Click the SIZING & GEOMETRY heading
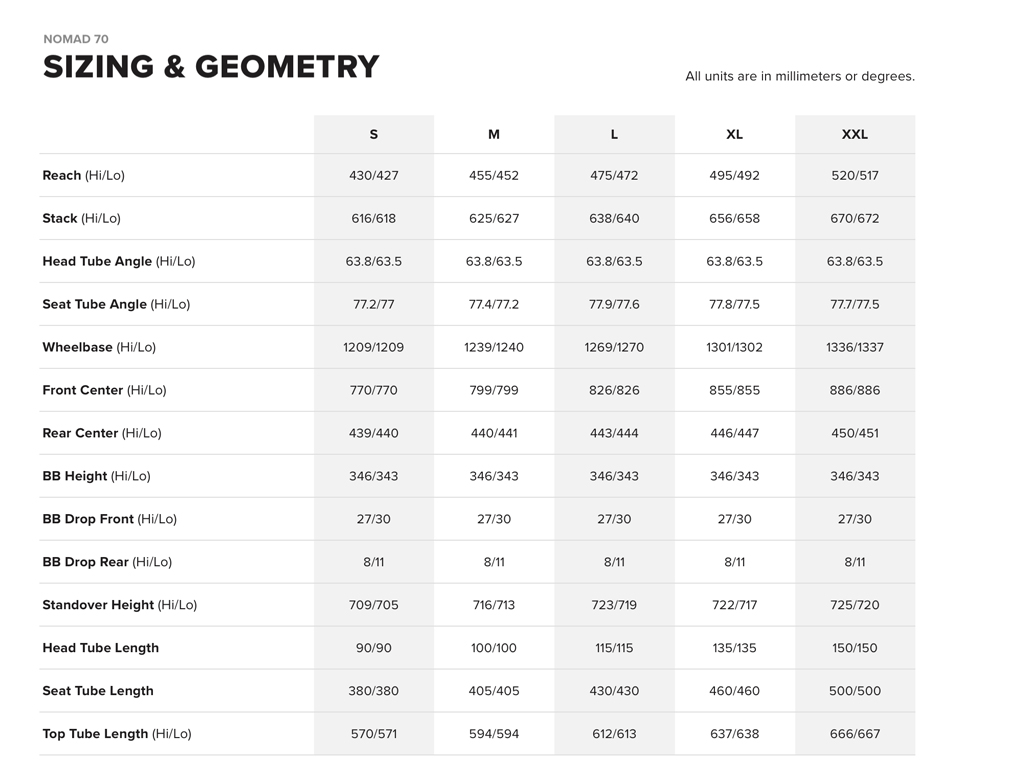This screenshot has height=768, width=1024. click(211, 67)
